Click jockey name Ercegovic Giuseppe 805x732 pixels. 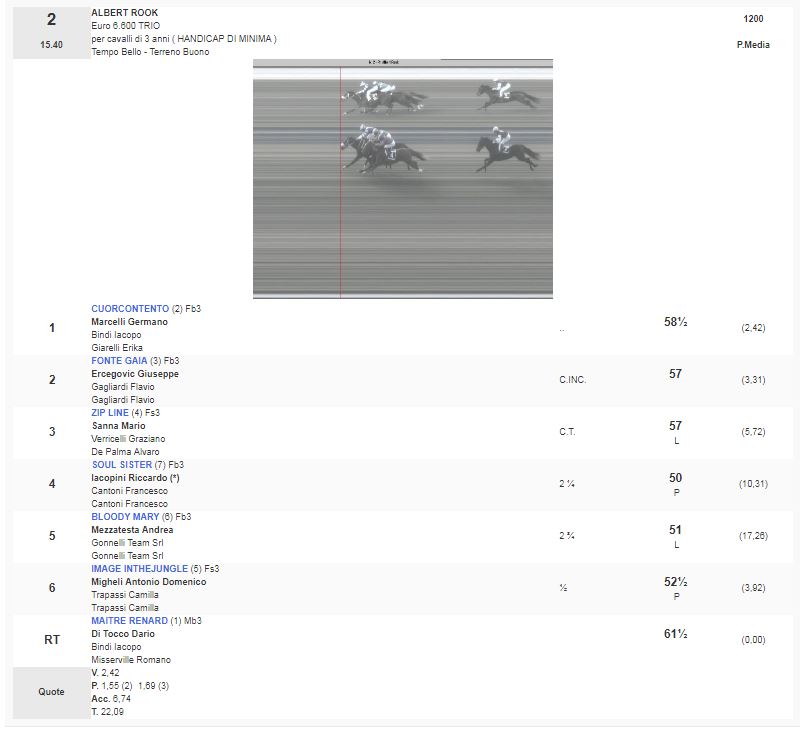pos(135,374)
